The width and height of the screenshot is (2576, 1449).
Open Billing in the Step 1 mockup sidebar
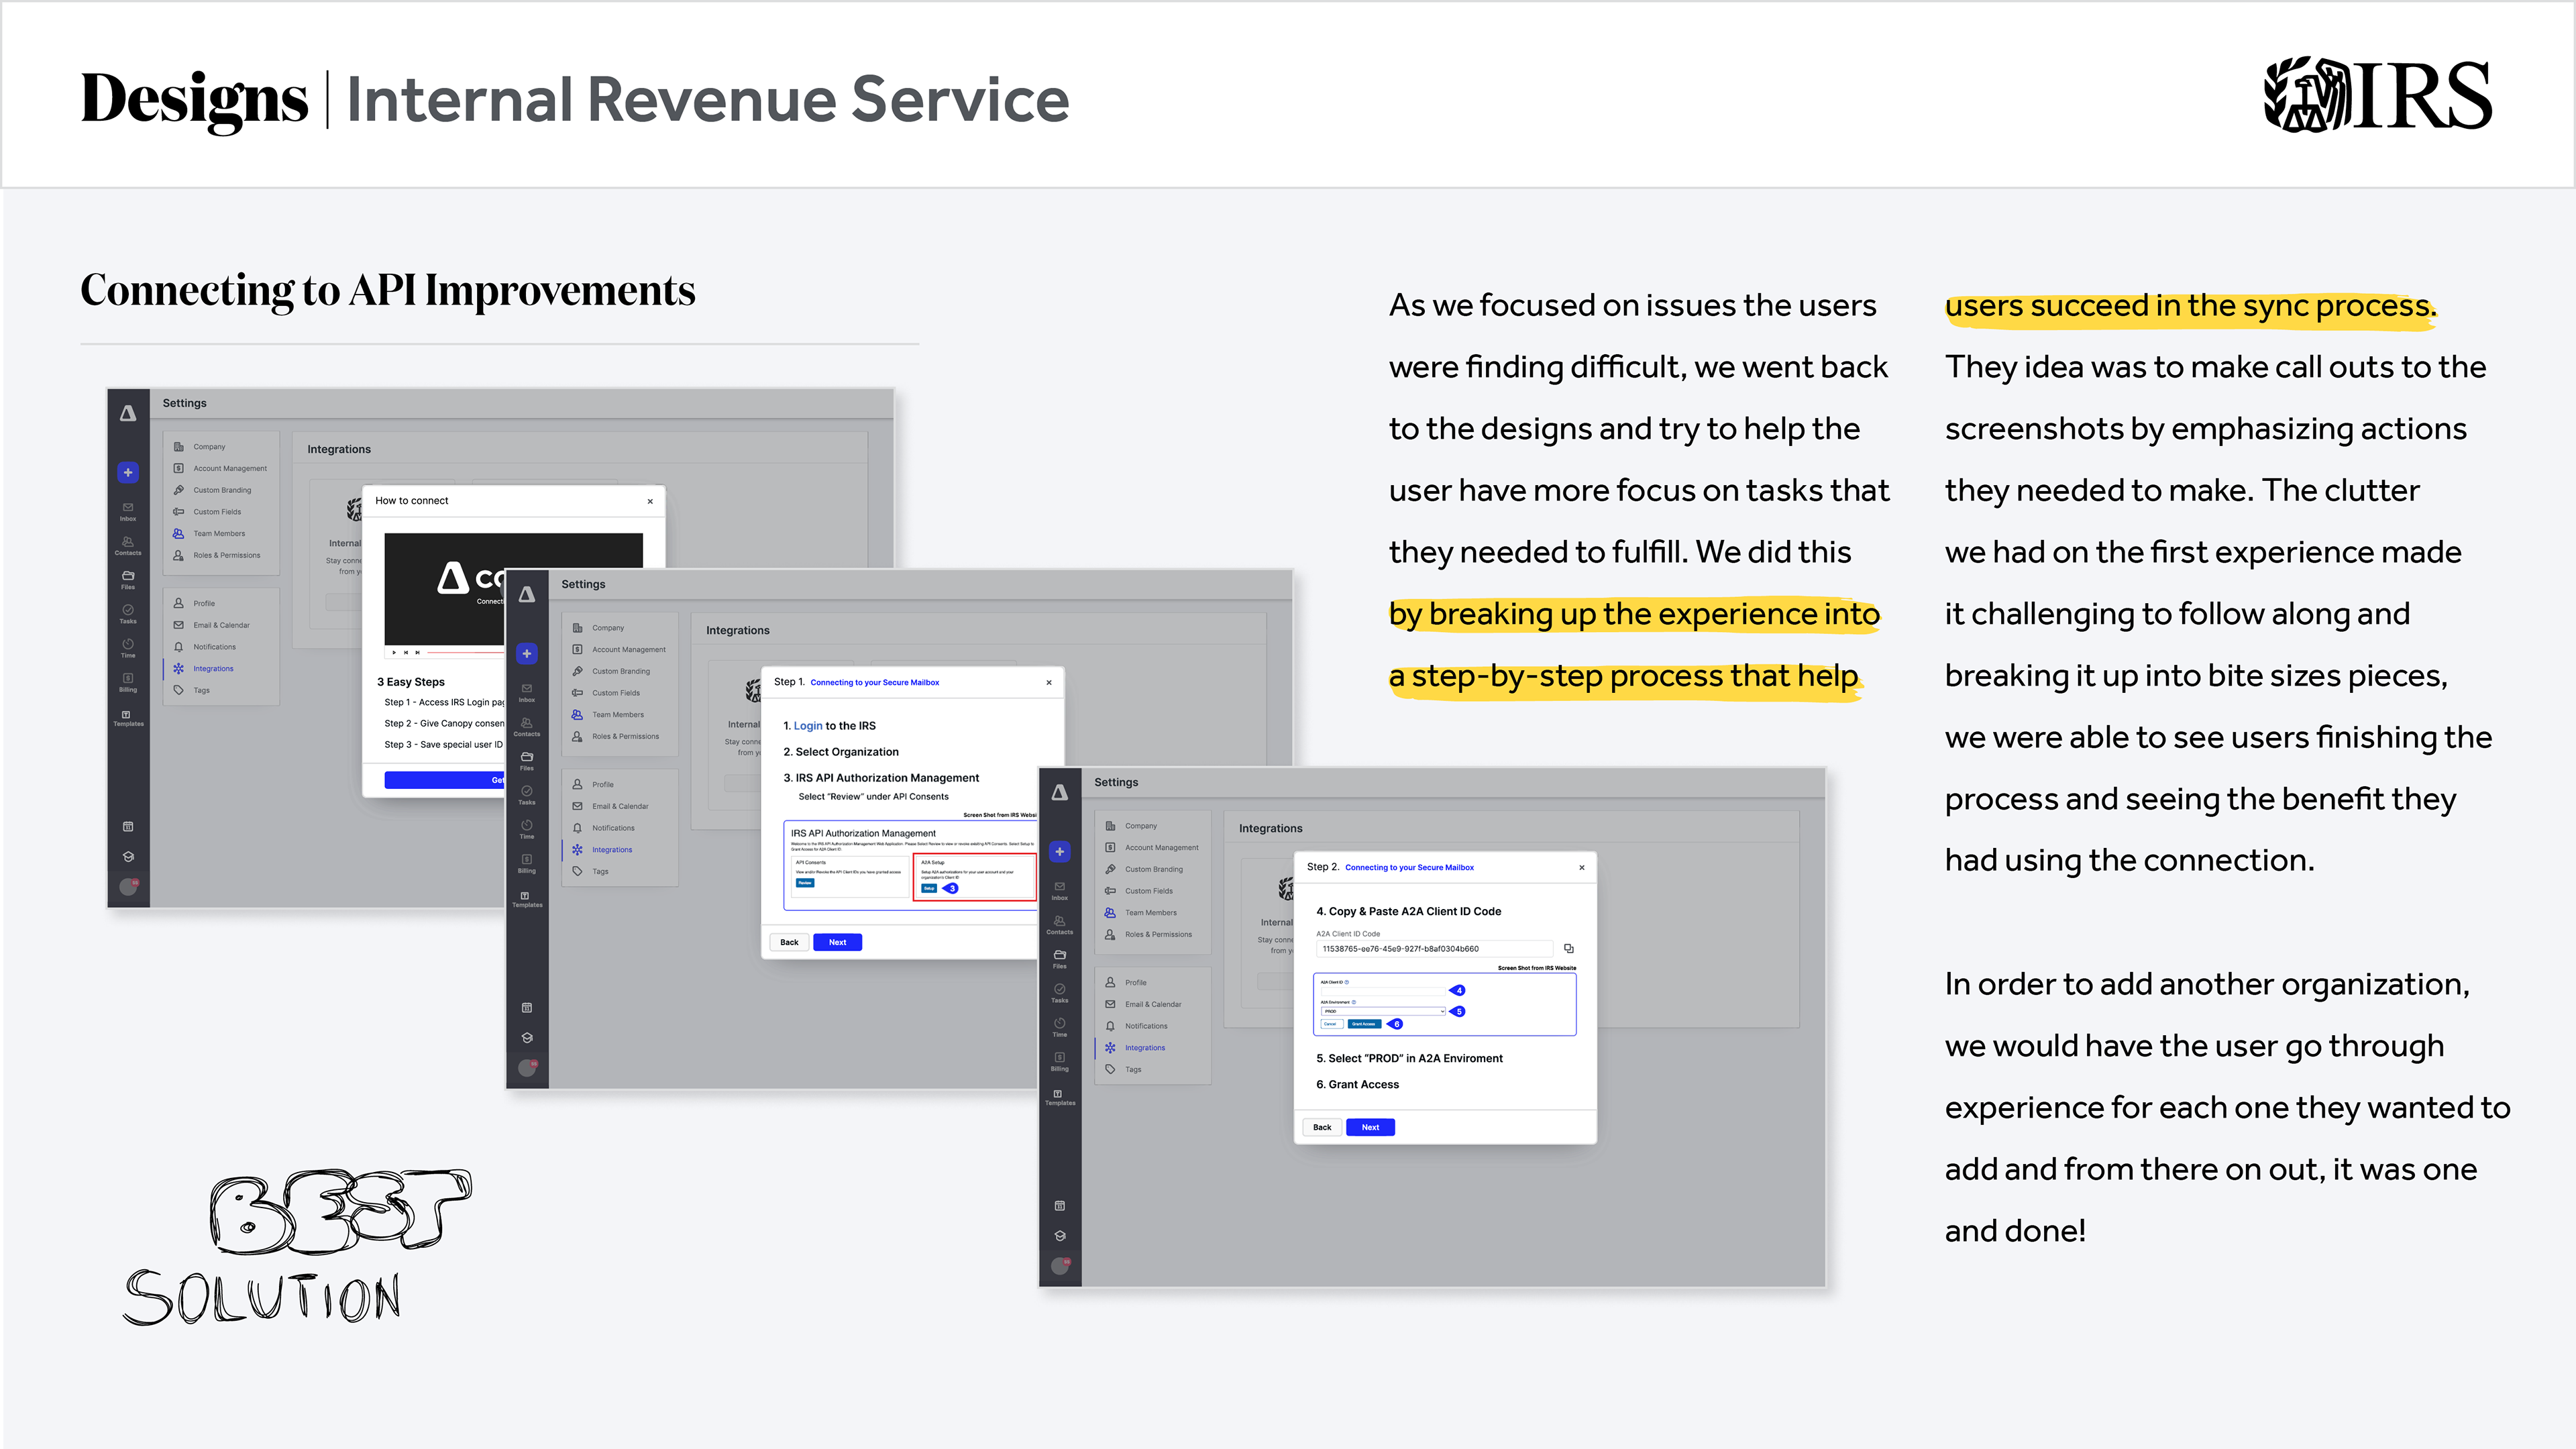click(x=527, y=864)
